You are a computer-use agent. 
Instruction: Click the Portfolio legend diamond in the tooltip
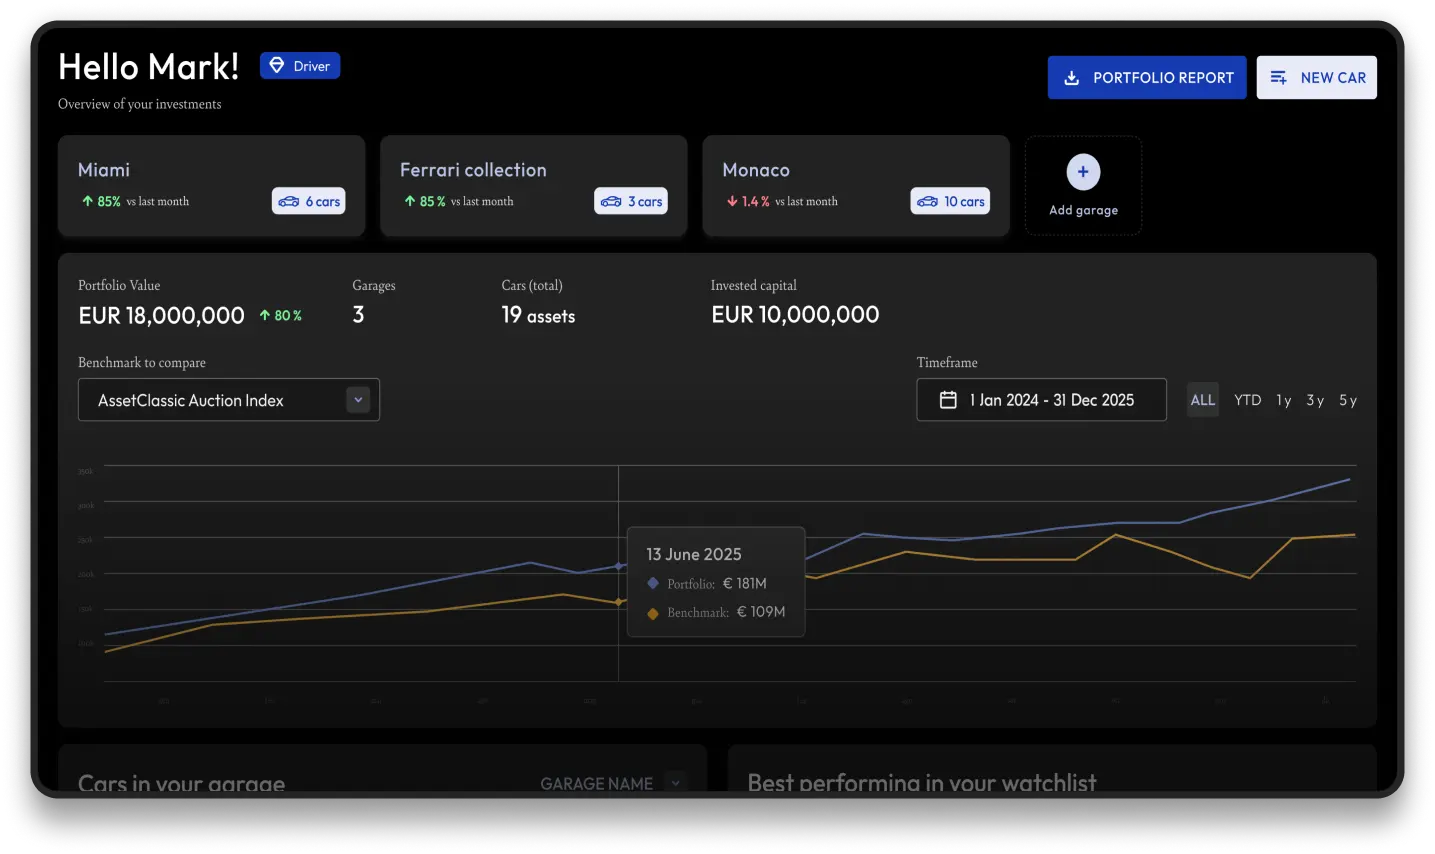(x=654, y=582)
